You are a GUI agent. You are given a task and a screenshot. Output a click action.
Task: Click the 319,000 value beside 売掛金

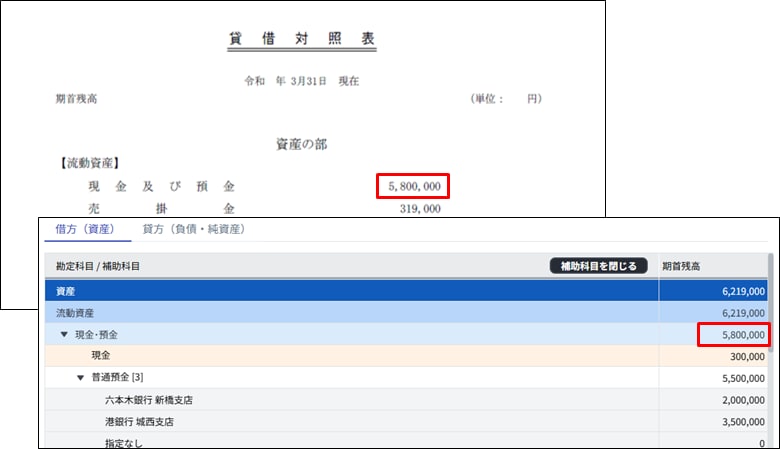click(x=419, y=209)
